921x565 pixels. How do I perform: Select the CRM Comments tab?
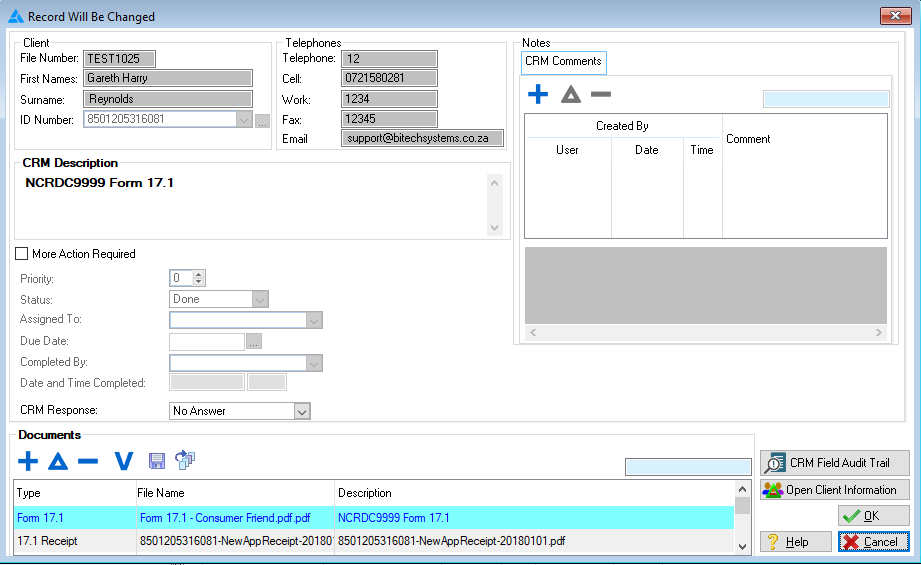(x=563, y=62)
